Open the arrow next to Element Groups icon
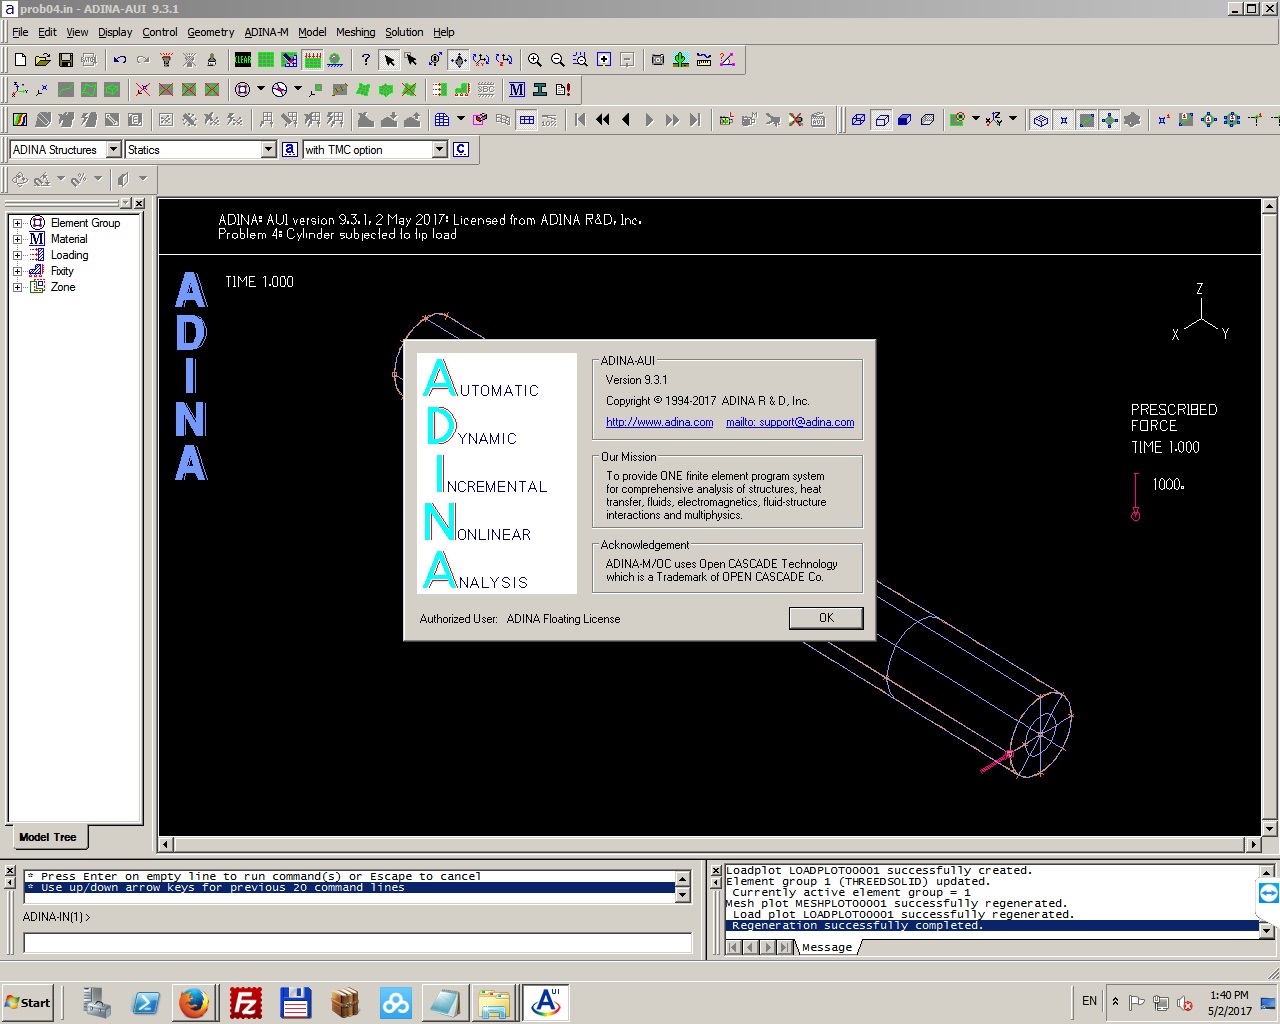Image resolution: width=1280 pixels, height=1024 pixels. click(261, 90)
